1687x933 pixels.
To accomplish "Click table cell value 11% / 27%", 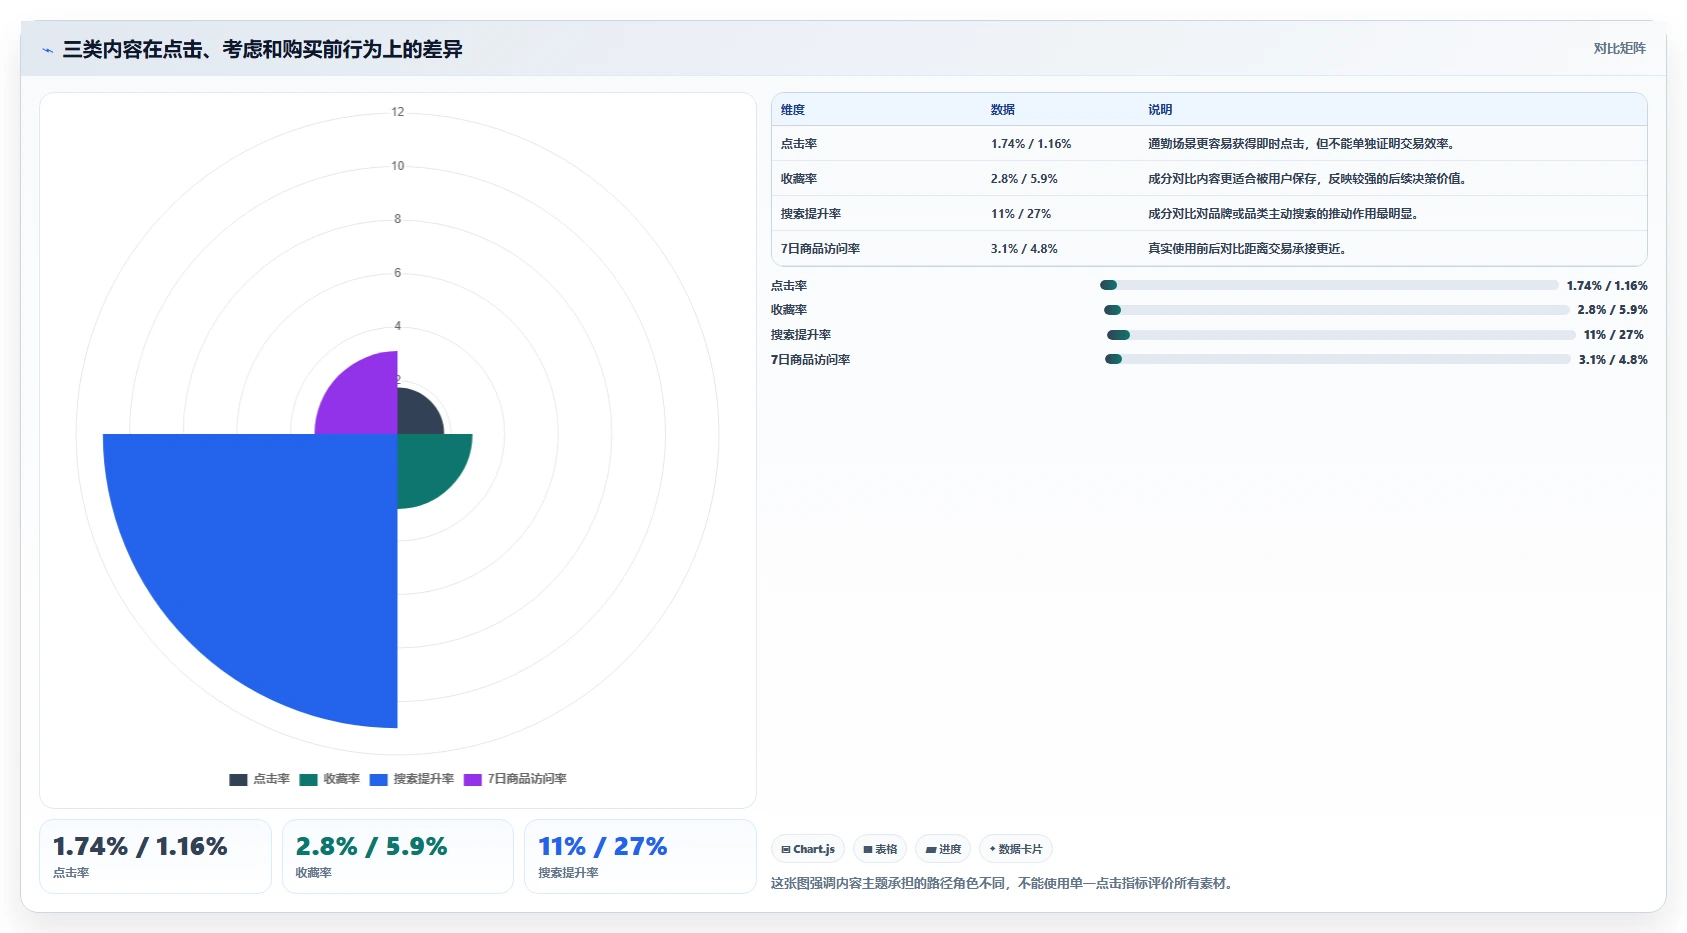I will pyautogui.click(x=1021, y=214).
